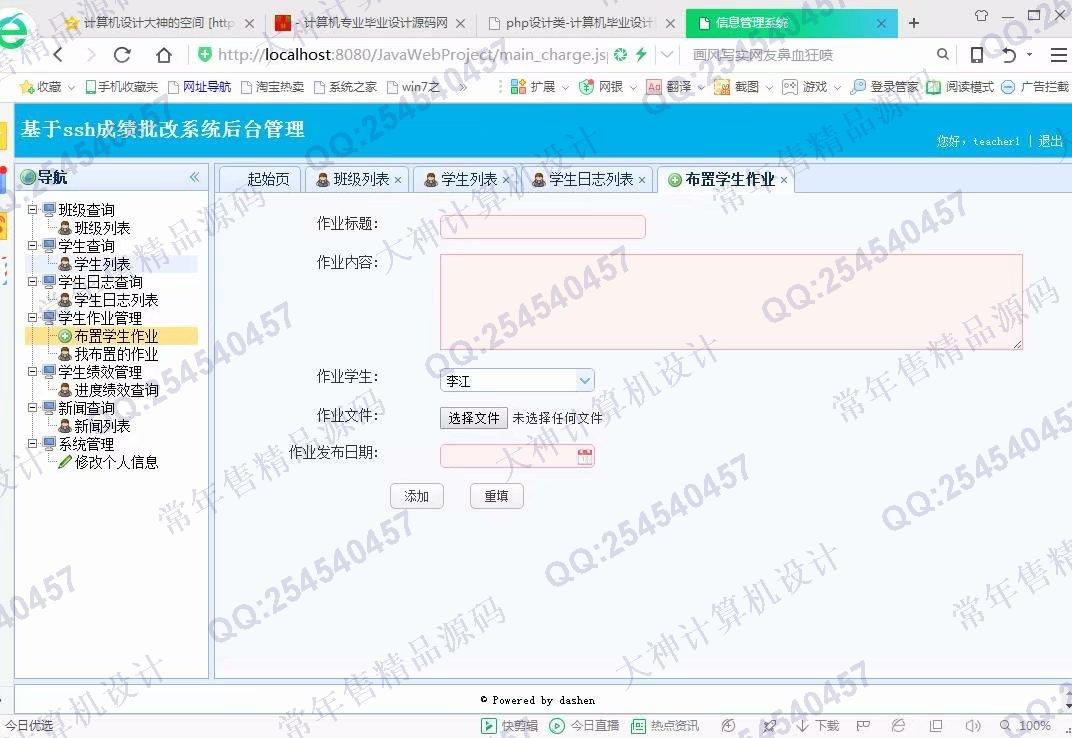Click 热点资讯 in the status bar
Image resolution: width=1072 pixels, height=738 pixels.
(x=665, y=726)
